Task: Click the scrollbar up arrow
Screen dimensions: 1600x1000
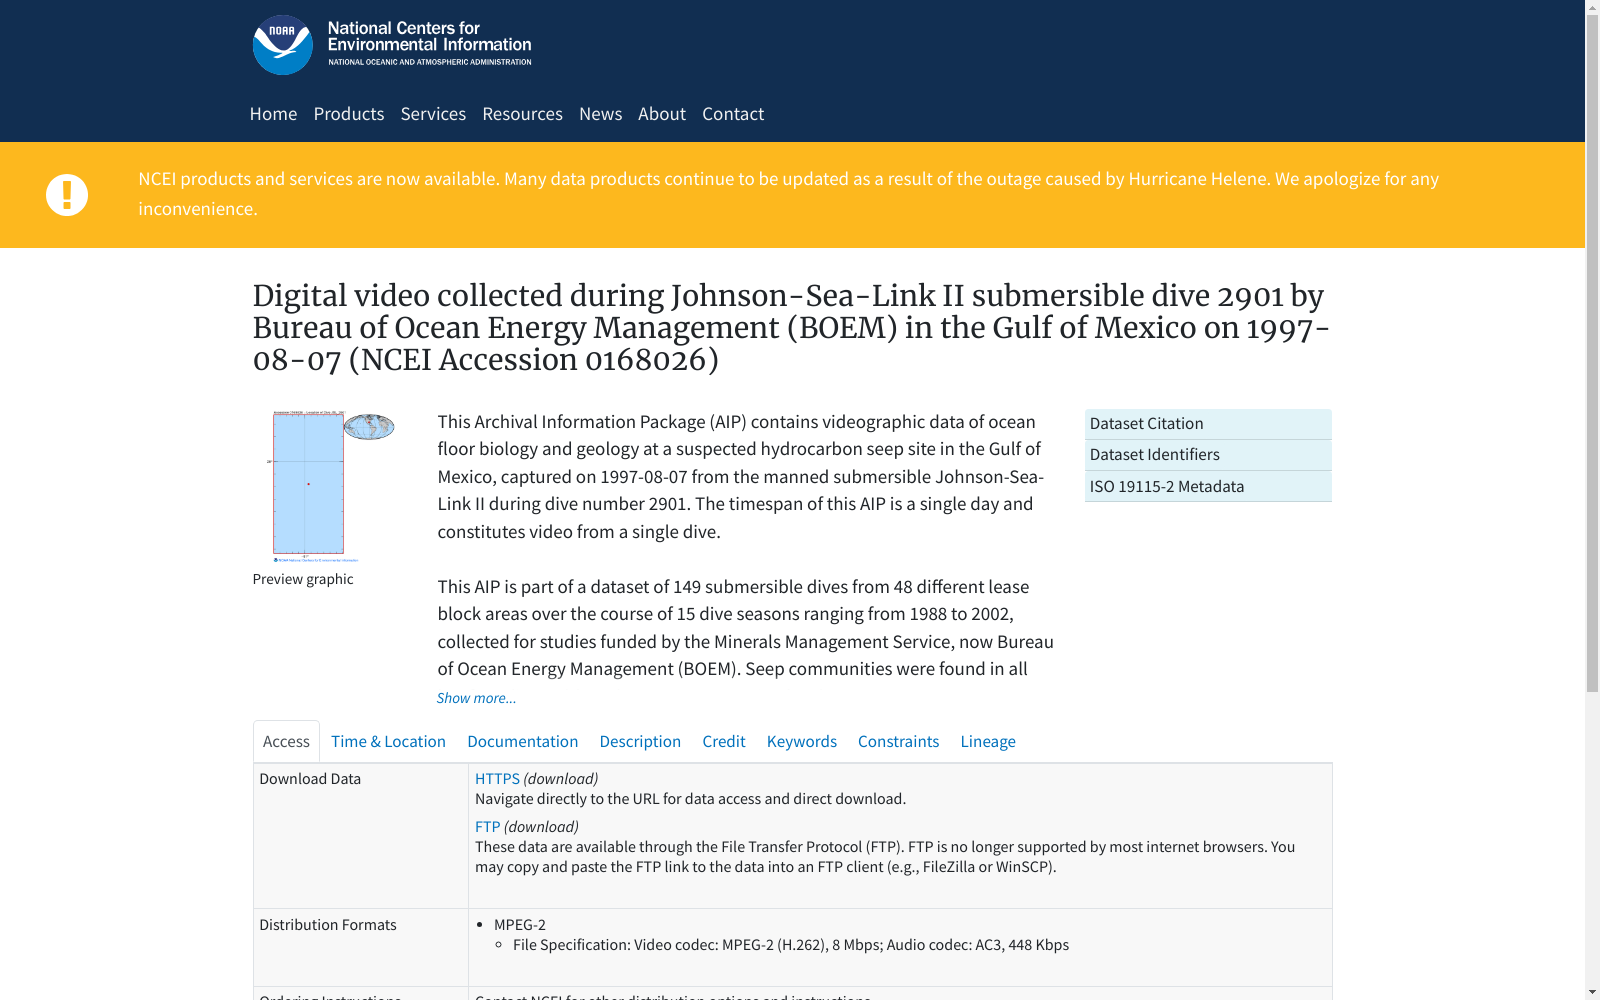Action: 1592,8
